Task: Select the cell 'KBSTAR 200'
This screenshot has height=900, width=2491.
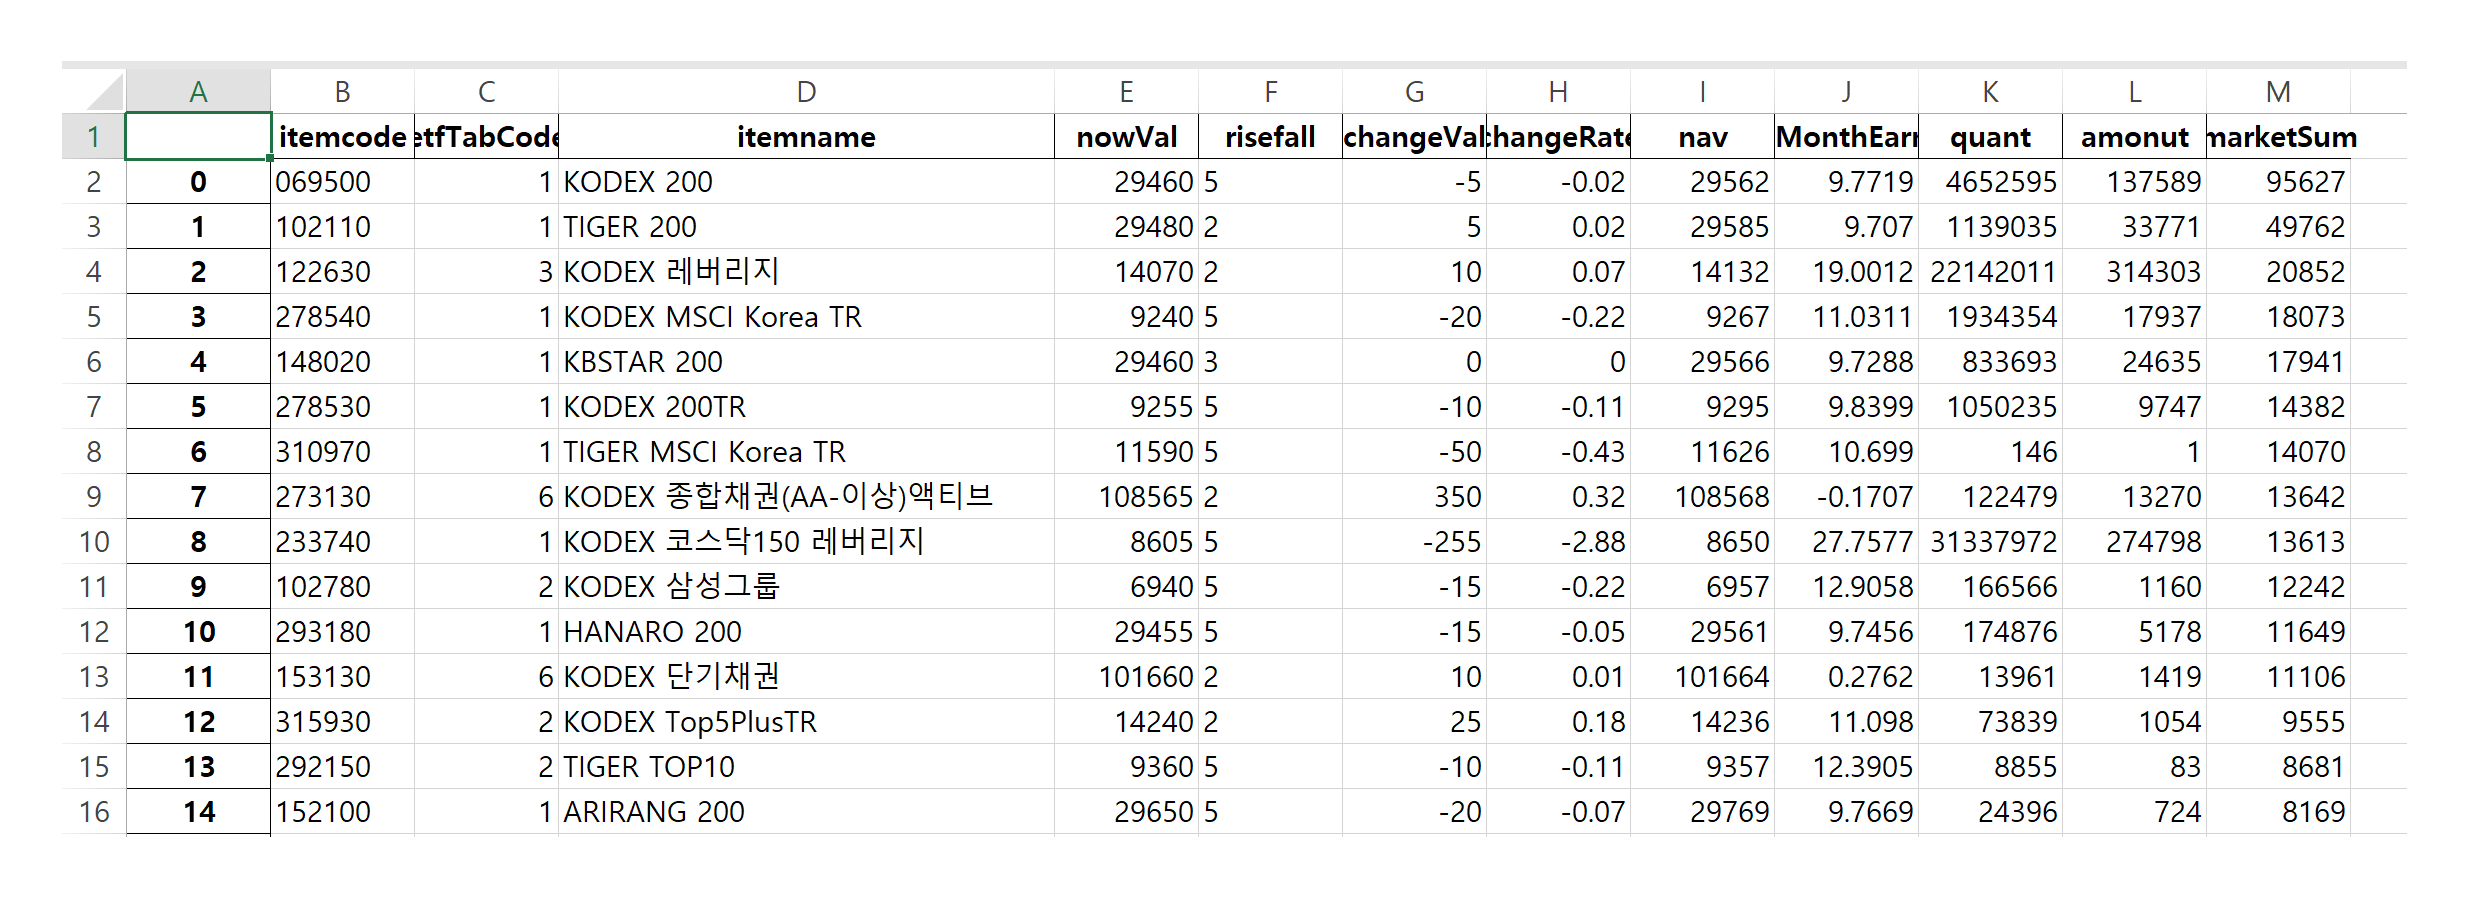Action: (806, 362)
